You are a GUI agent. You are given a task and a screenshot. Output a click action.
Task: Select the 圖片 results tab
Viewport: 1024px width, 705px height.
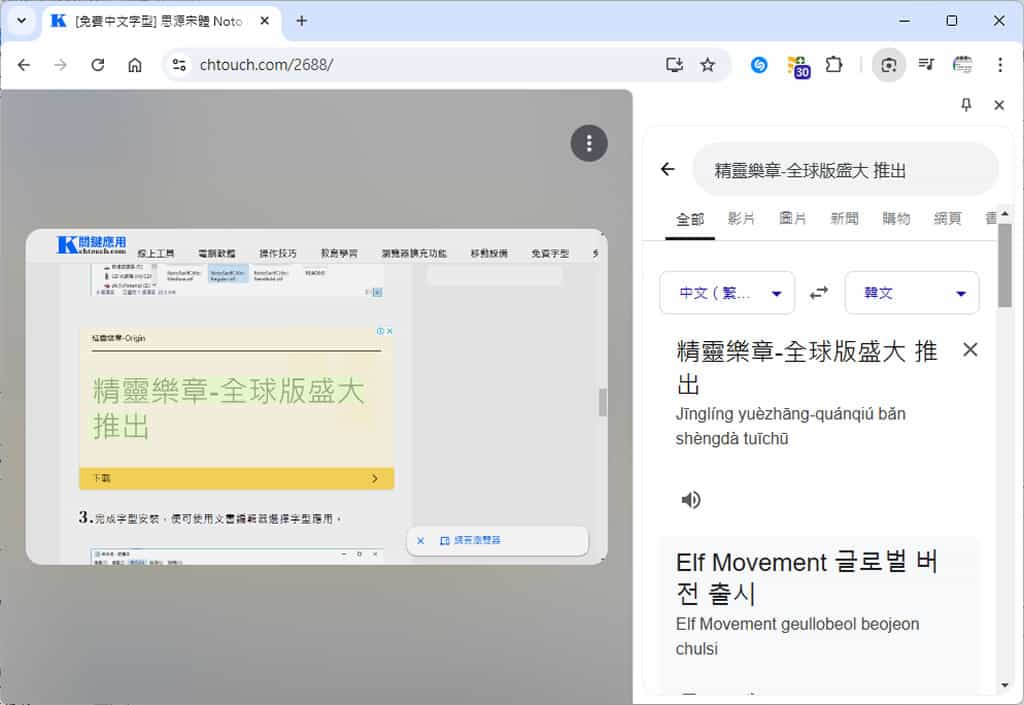coord(793,219)
